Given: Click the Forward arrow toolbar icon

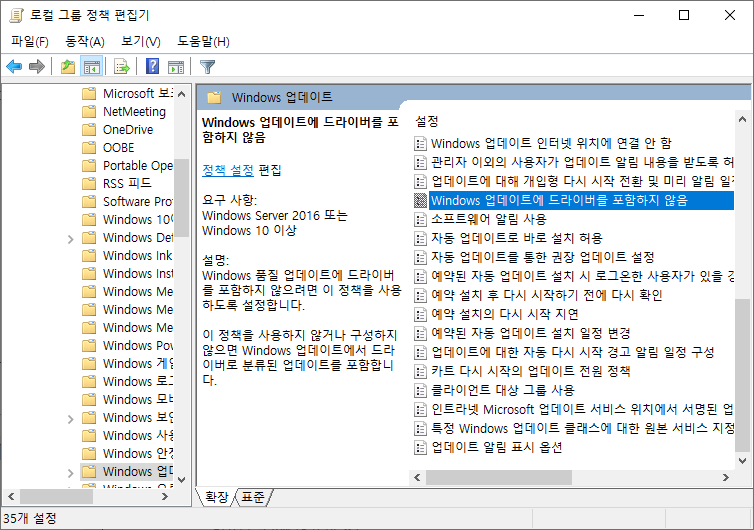Looking at the screenshot, I should pos(37,66).
